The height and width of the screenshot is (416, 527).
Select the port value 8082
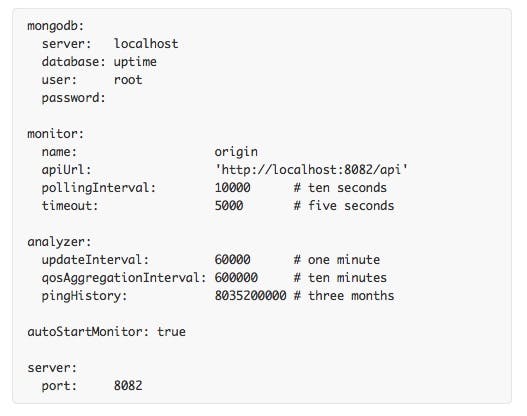tap(128, 386)
